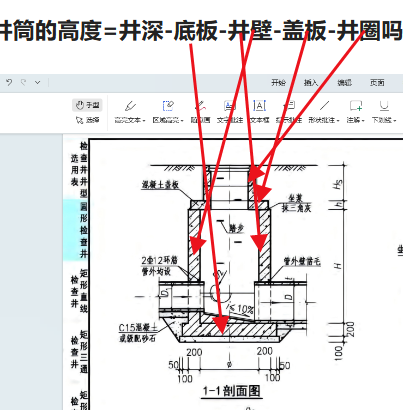Click the ≤10% slope label

coord(241,308)
